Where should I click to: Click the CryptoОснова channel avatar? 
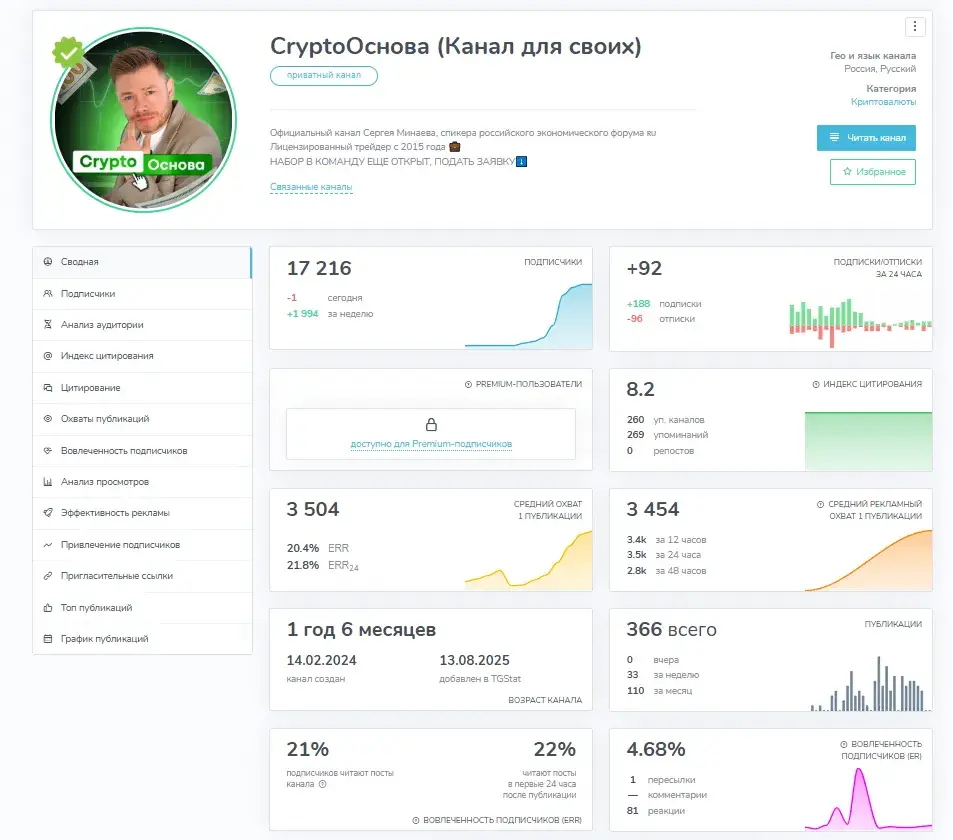[143, 120]
